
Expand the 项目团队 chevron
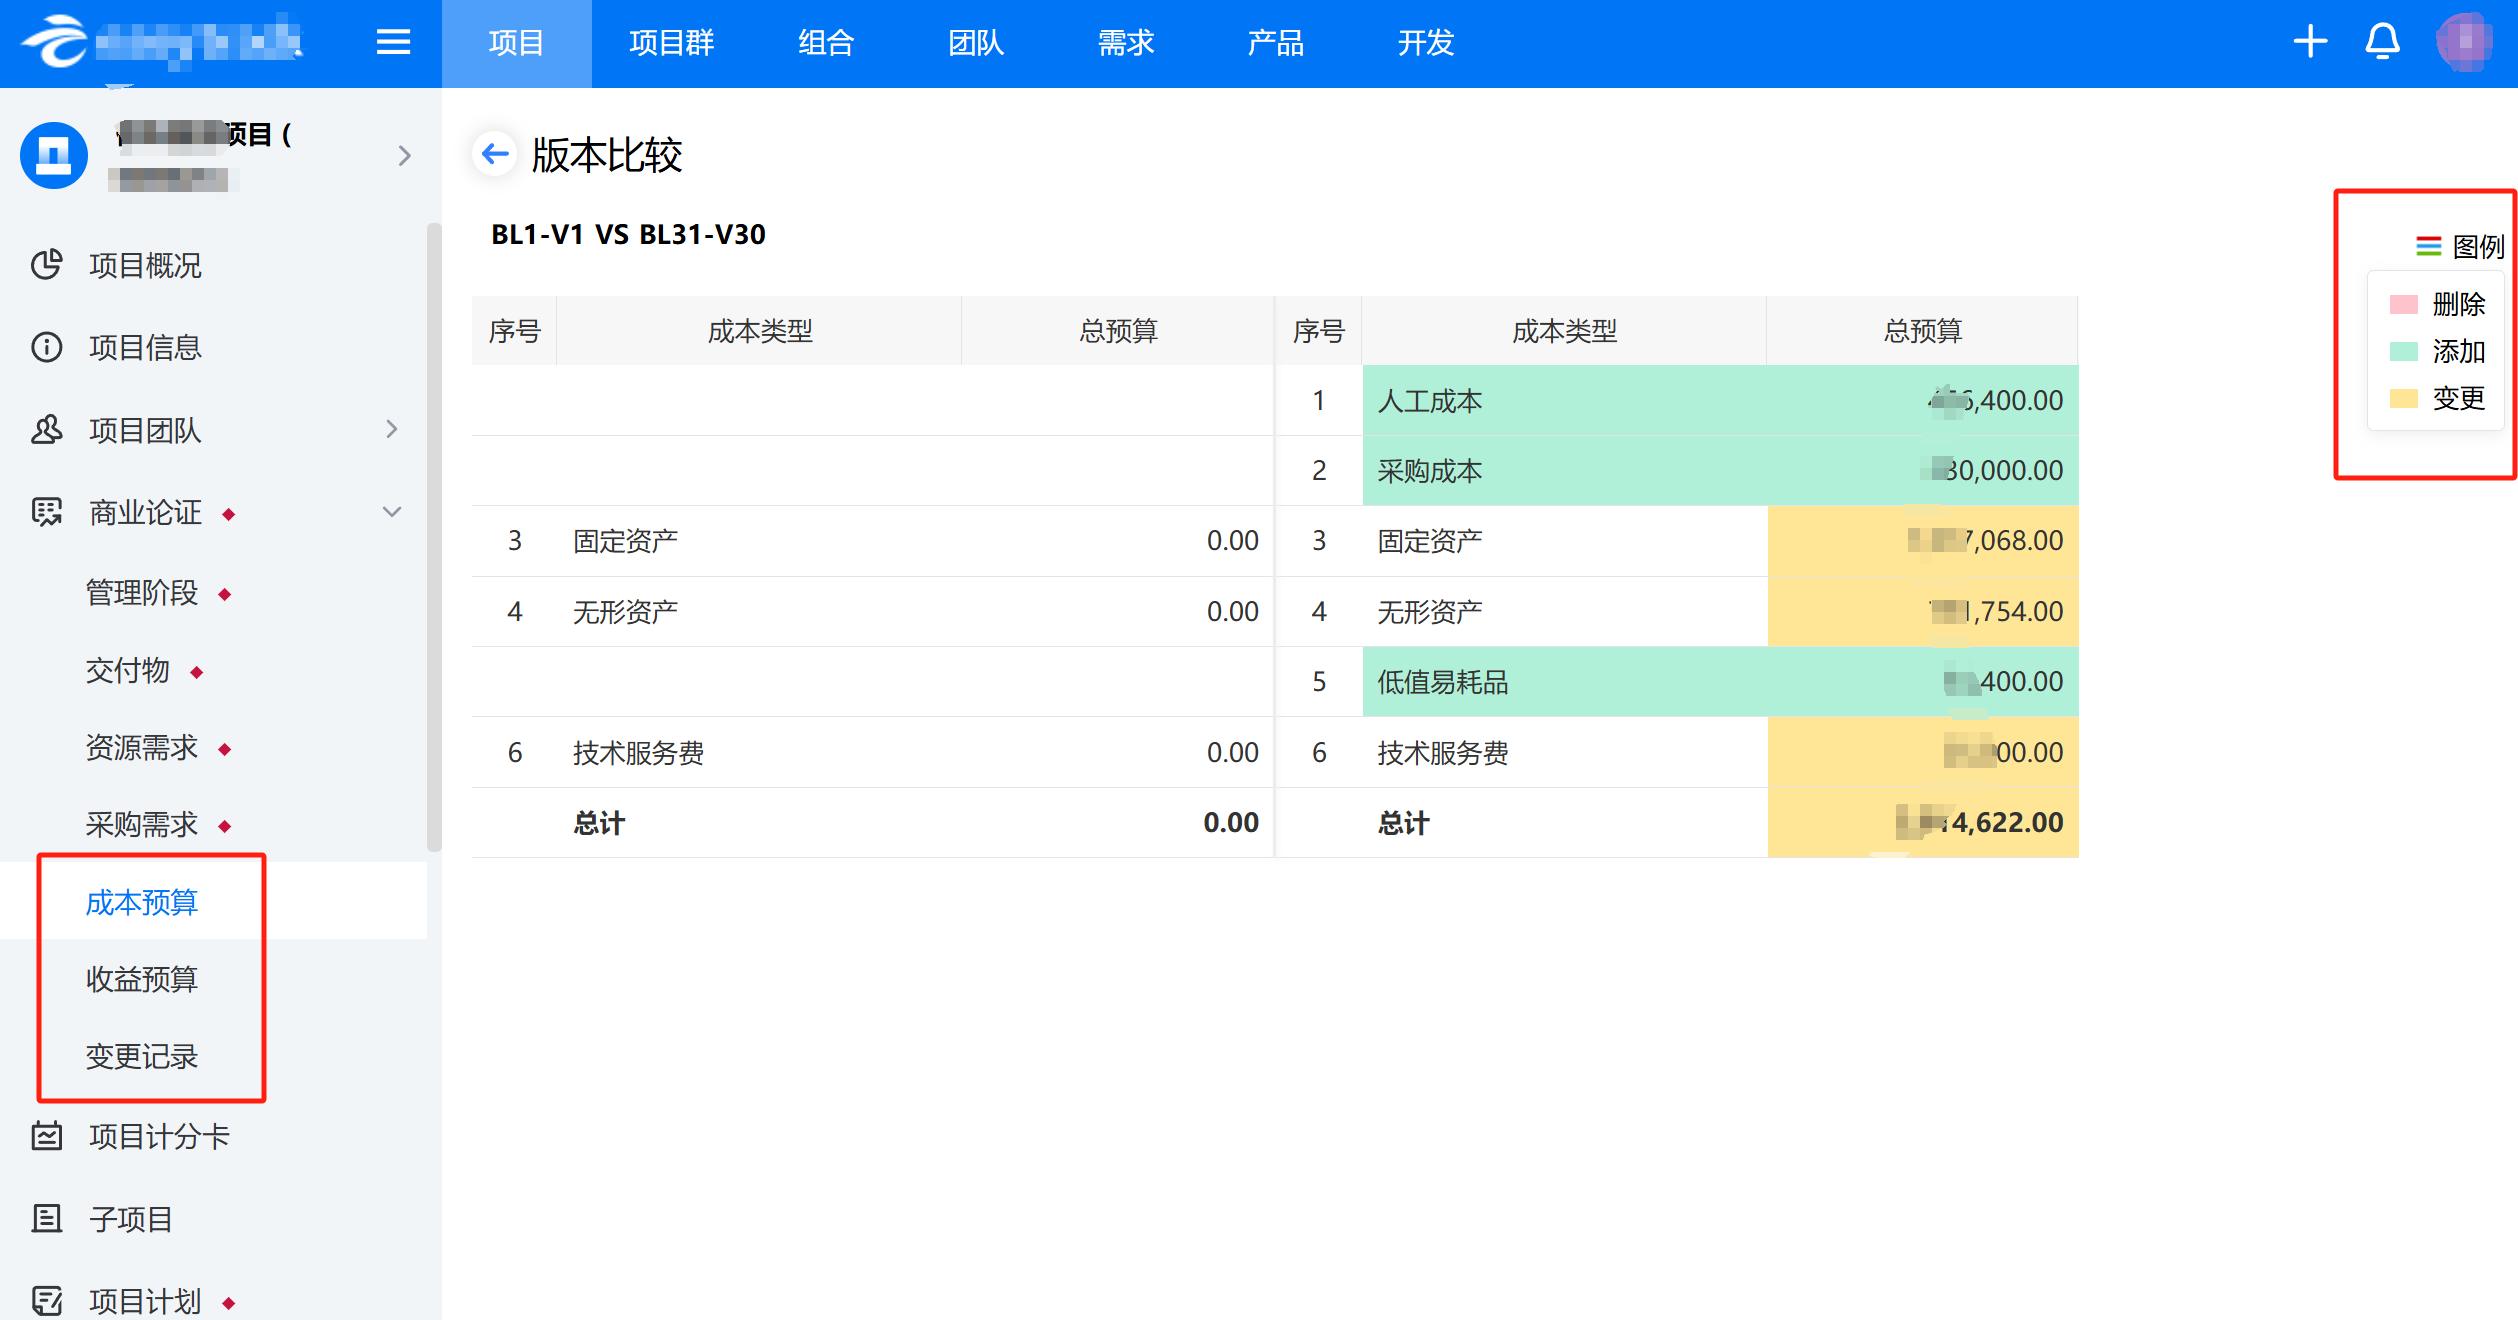(x=392, y=429)
